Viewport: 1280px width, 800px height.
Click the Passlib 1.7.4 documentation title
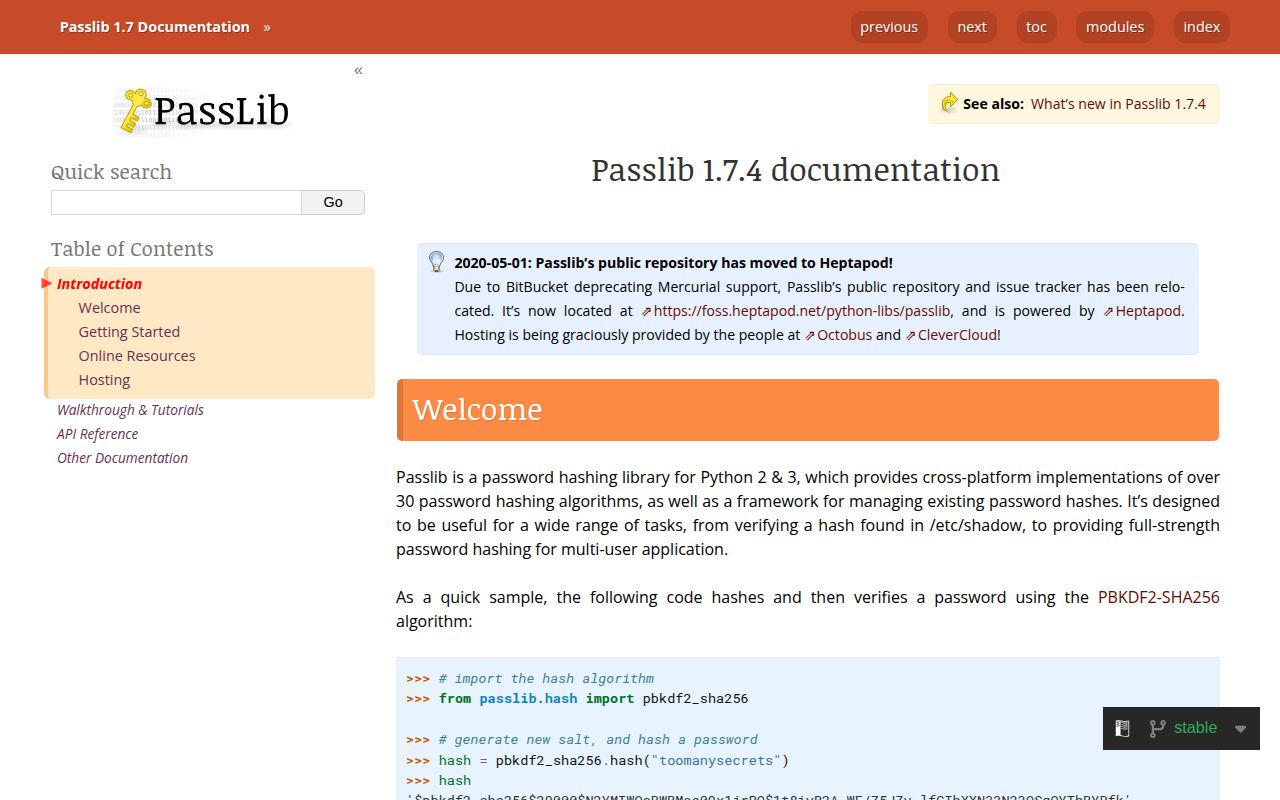pyautogui.click(x=795, y=170)
